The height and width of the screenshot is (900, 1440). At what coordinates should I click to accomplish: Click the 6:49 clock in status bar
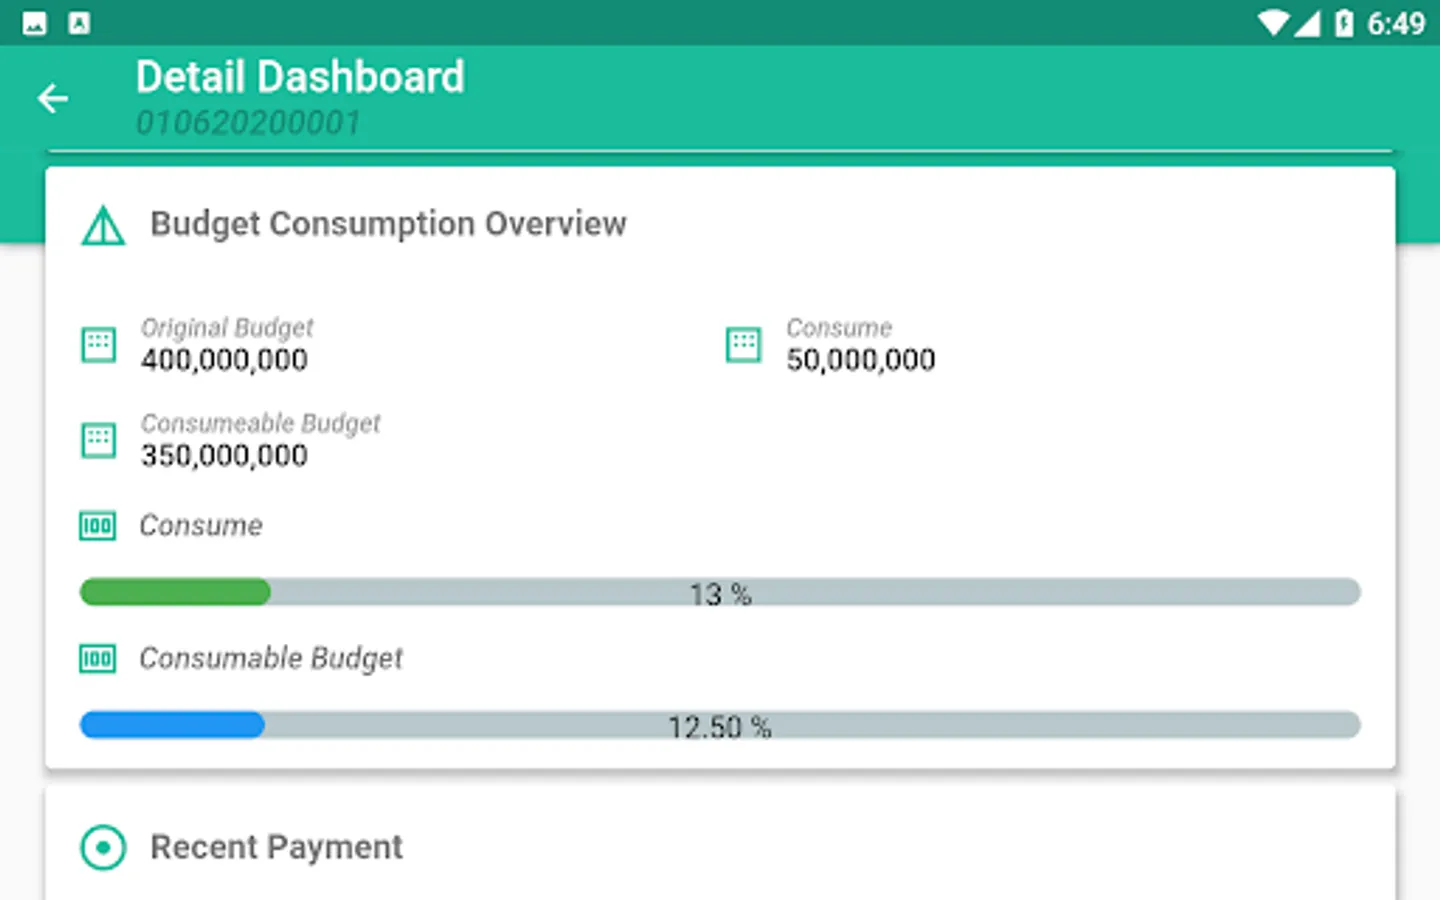(1396, 23)
